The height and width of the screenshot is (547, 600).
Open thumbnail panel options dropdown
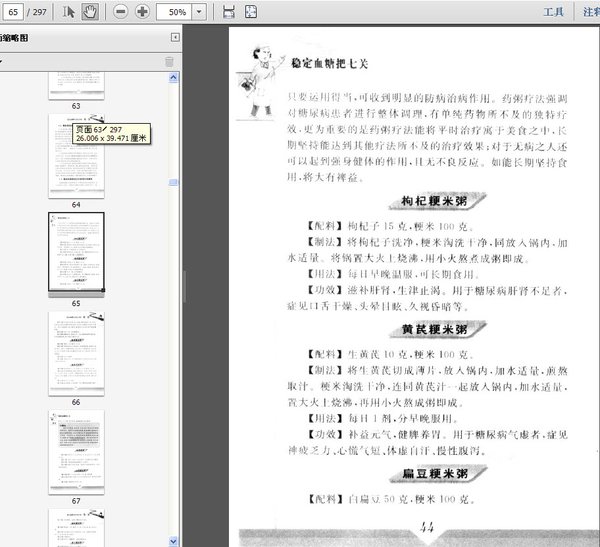(x=2, y=62)
